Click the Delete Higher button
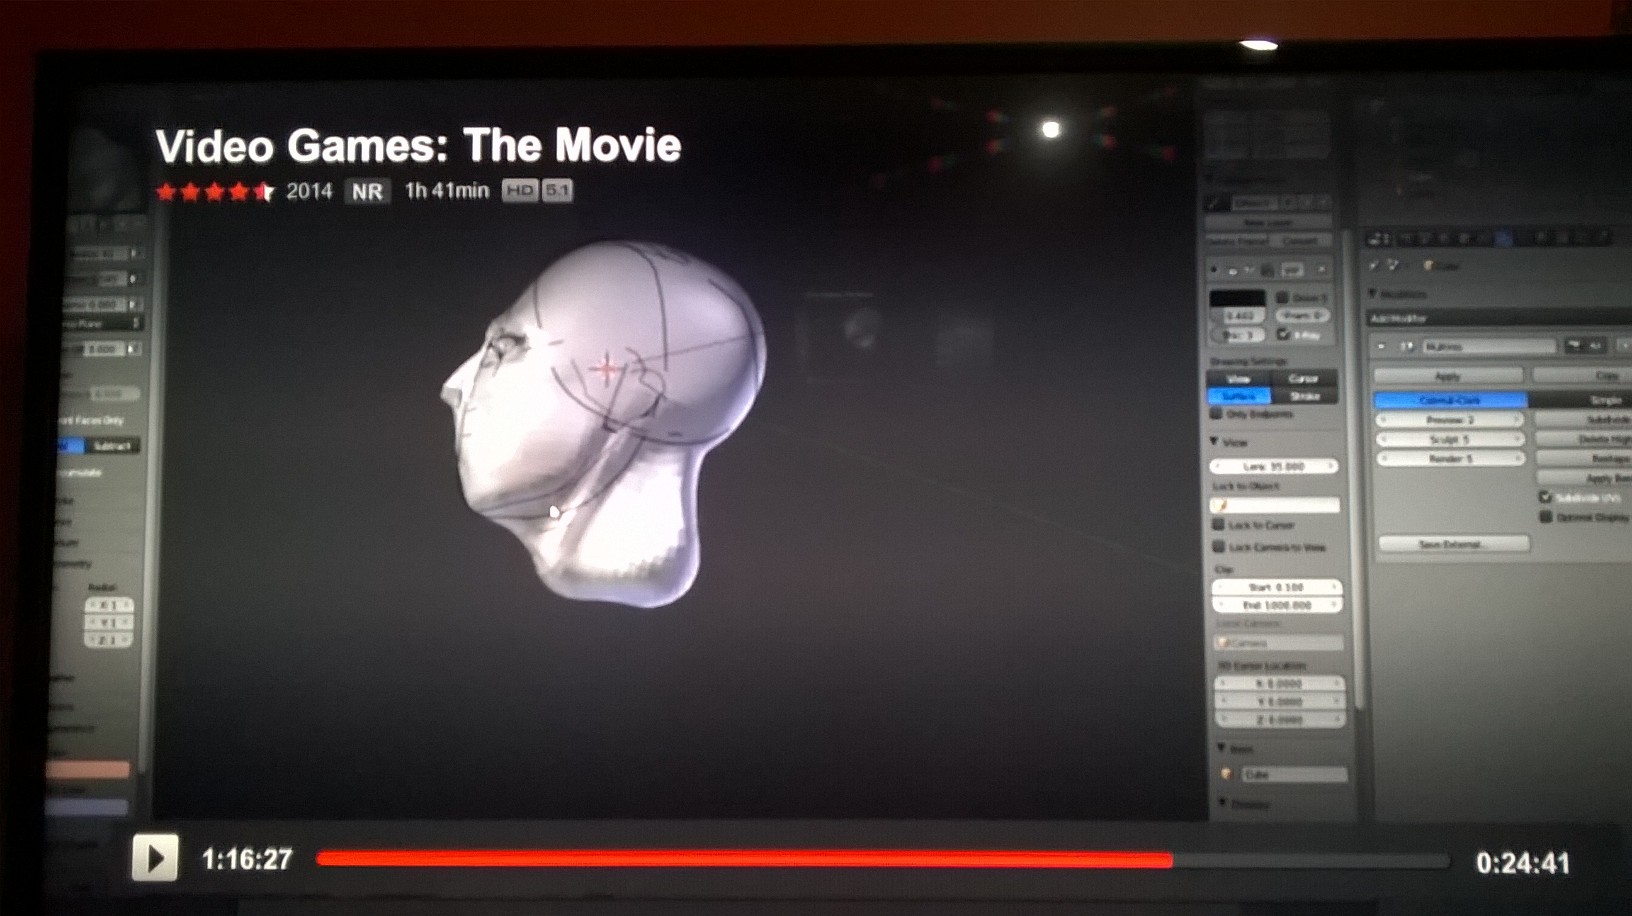Screen dimensions: 1632x916 [x=1584, y=439]
